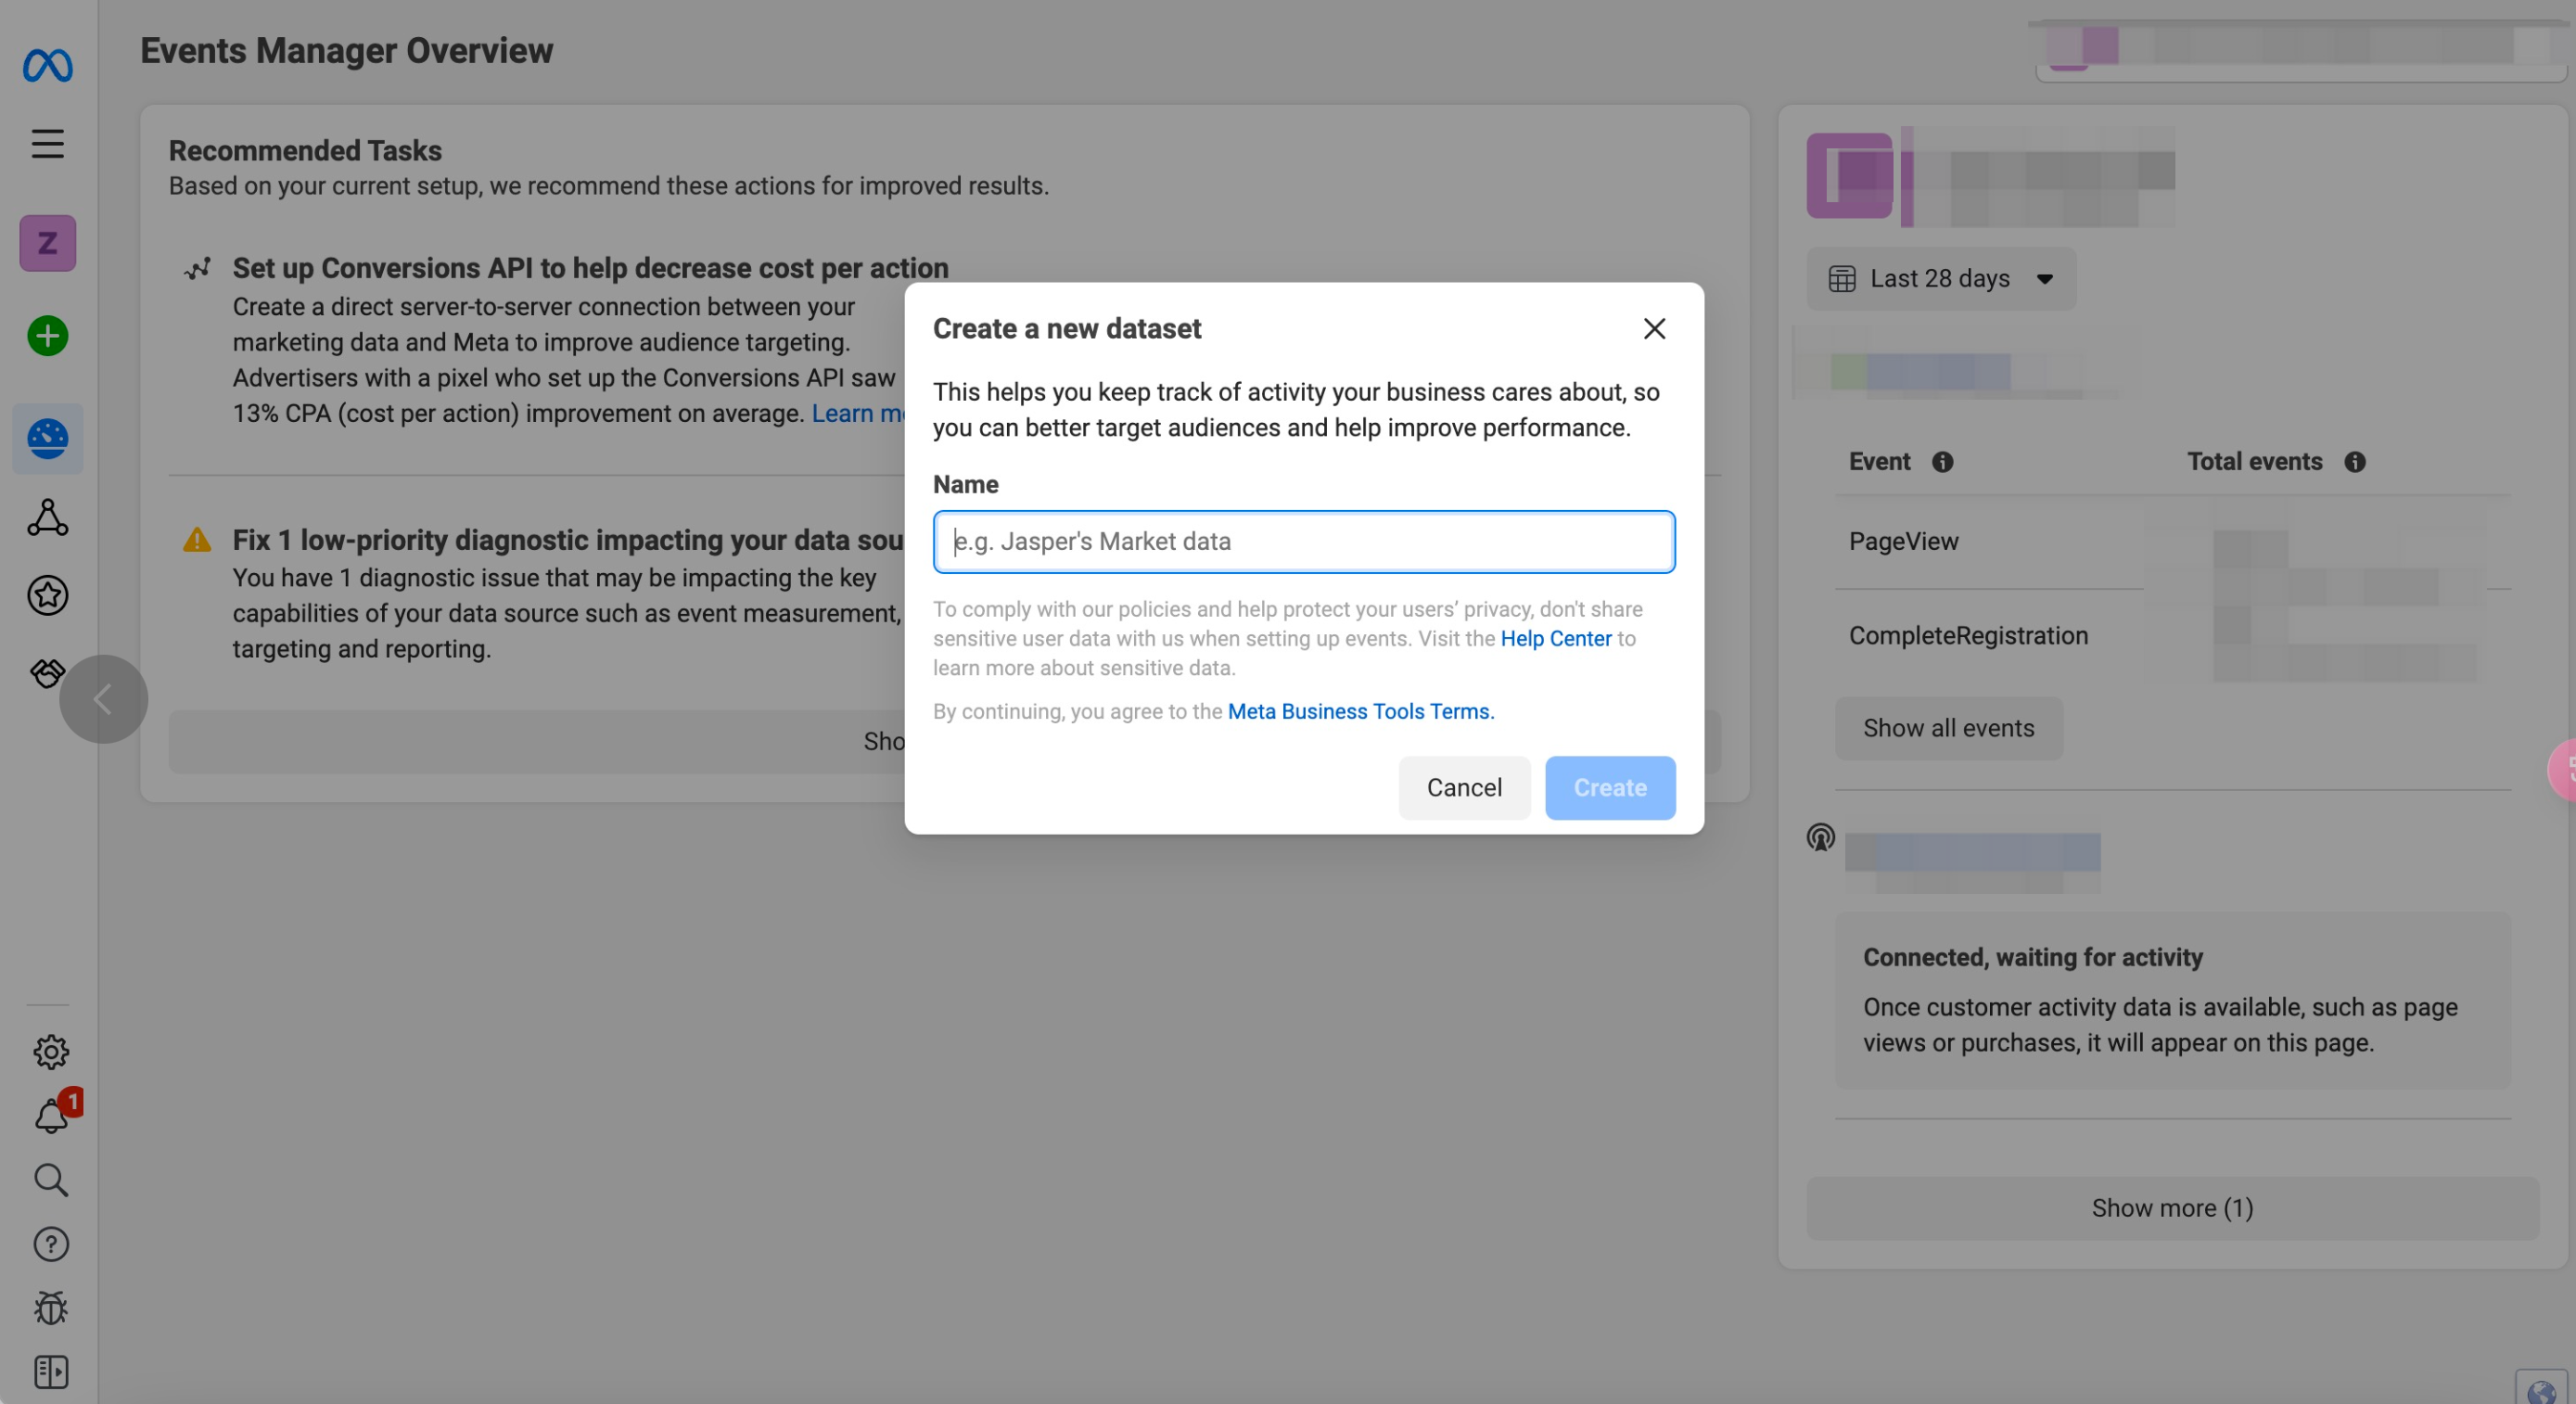Click the warning triangle diagnostic icon
The width and height of the screenshot is (2576, 1404).
point(197,540)
